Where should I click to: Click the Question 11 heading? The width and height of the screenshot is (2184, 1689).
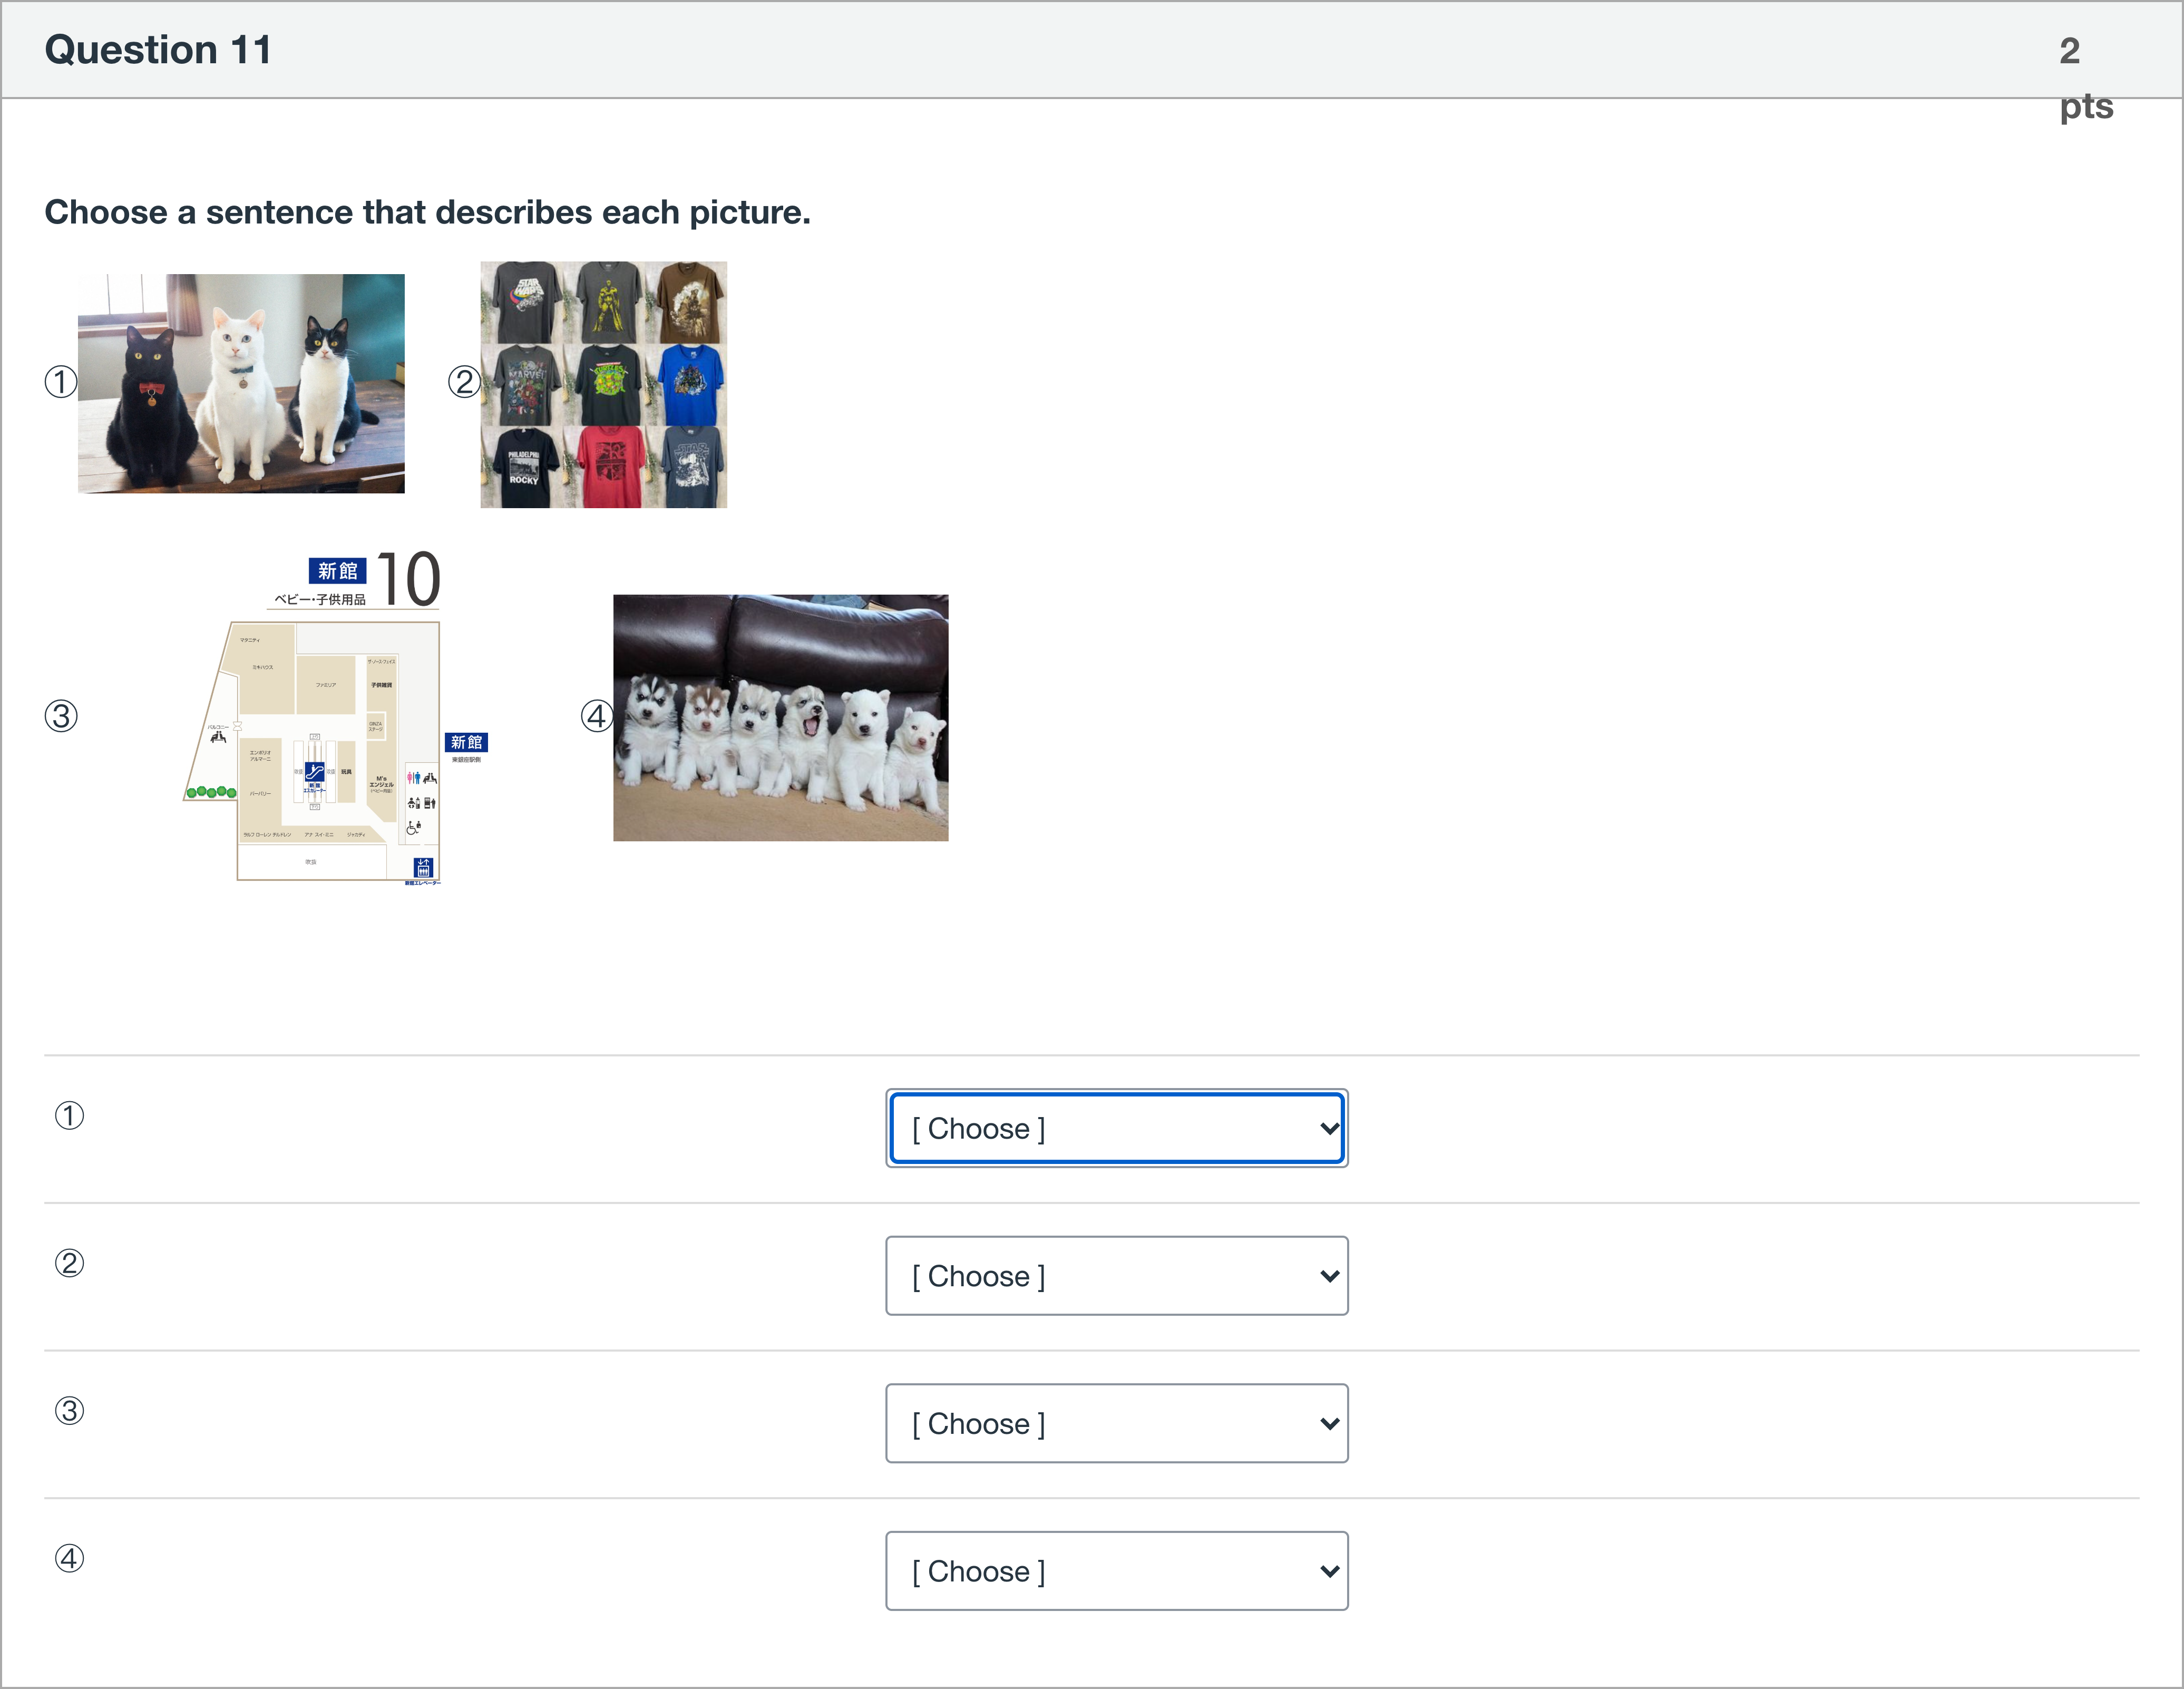click(x=158, y=50)
